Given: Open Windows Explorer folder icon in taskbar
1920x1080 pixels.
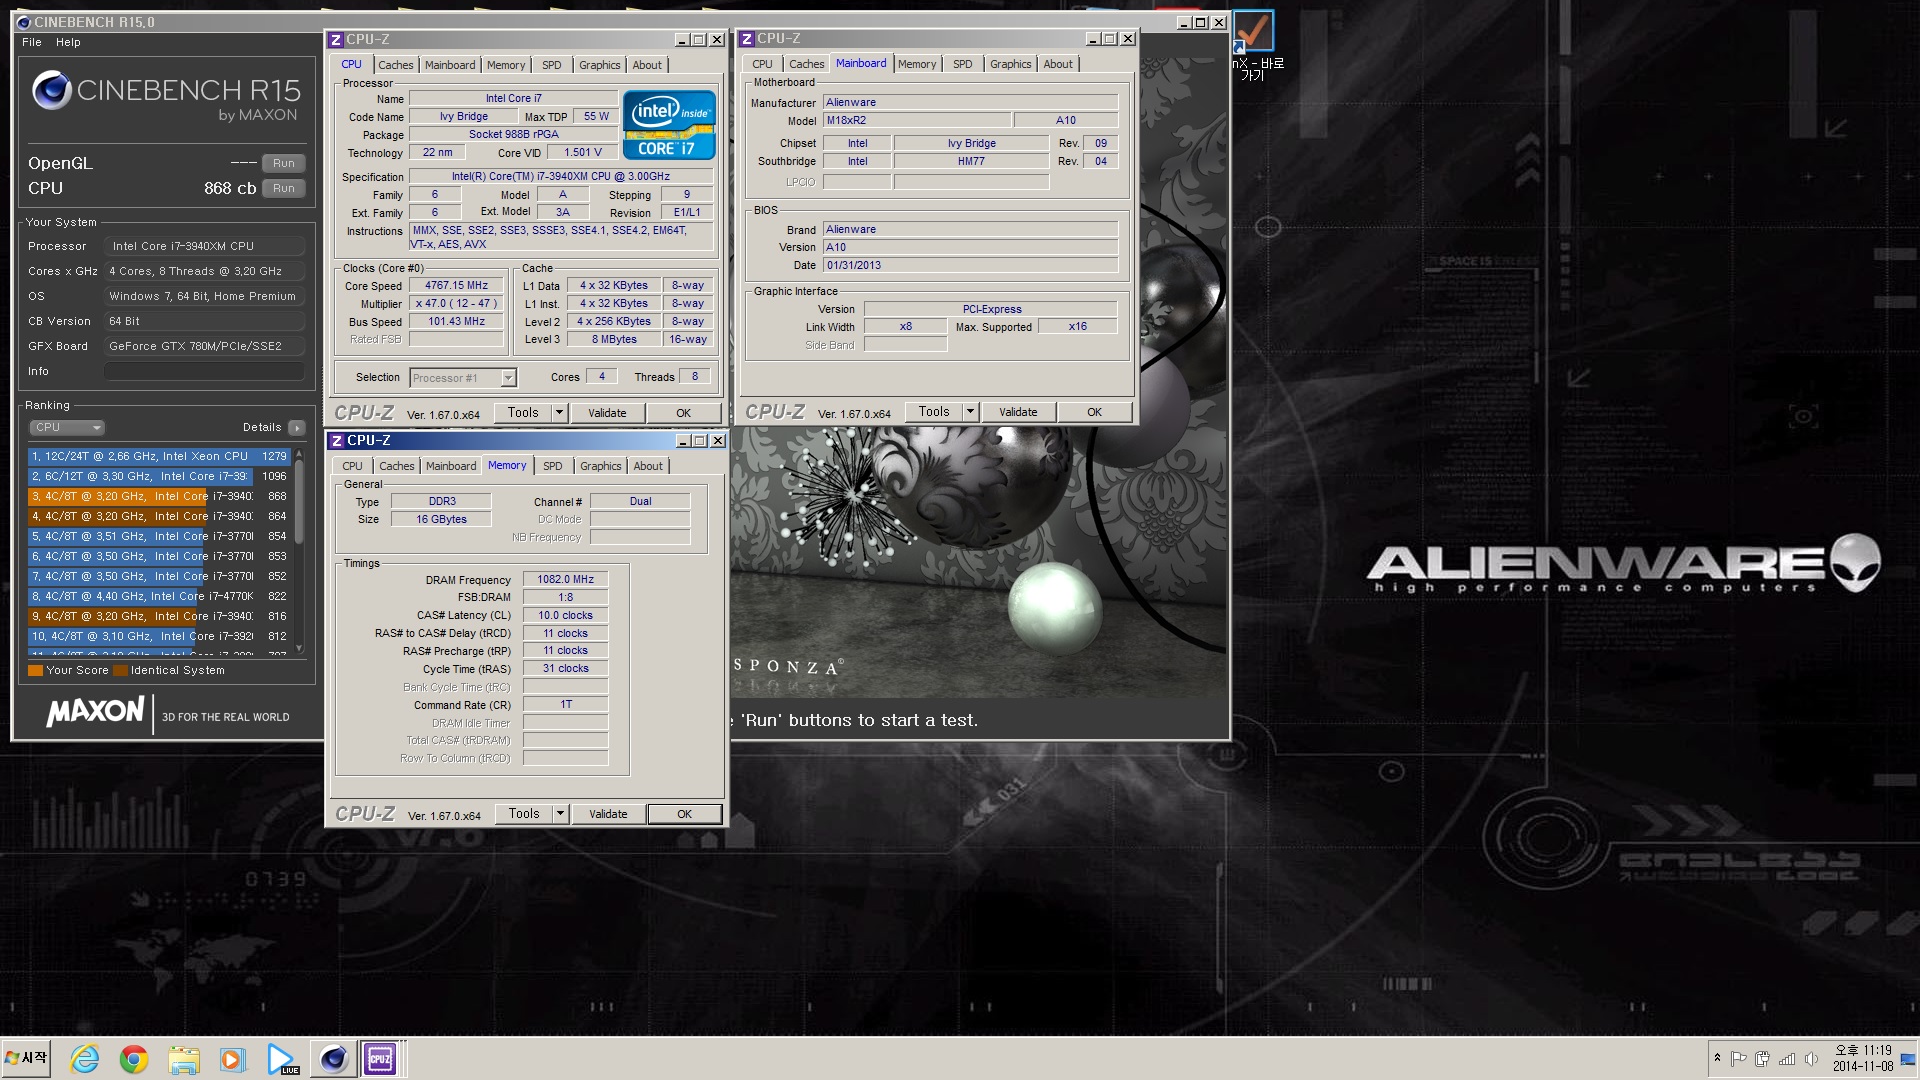Looking at the screenshot, I should (183, 1059).
